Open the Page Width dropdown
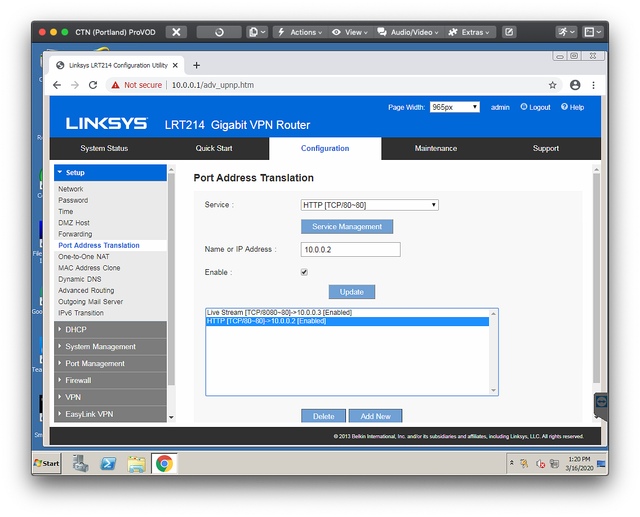This screenshot has height=517, width=640. pyautogui.click(x=454, y=107)
